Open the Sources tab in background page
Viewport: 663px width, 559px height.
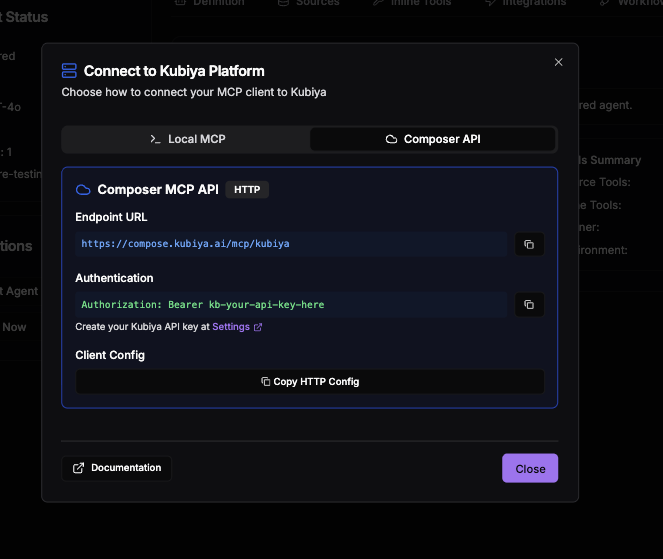tap(309, 3)
